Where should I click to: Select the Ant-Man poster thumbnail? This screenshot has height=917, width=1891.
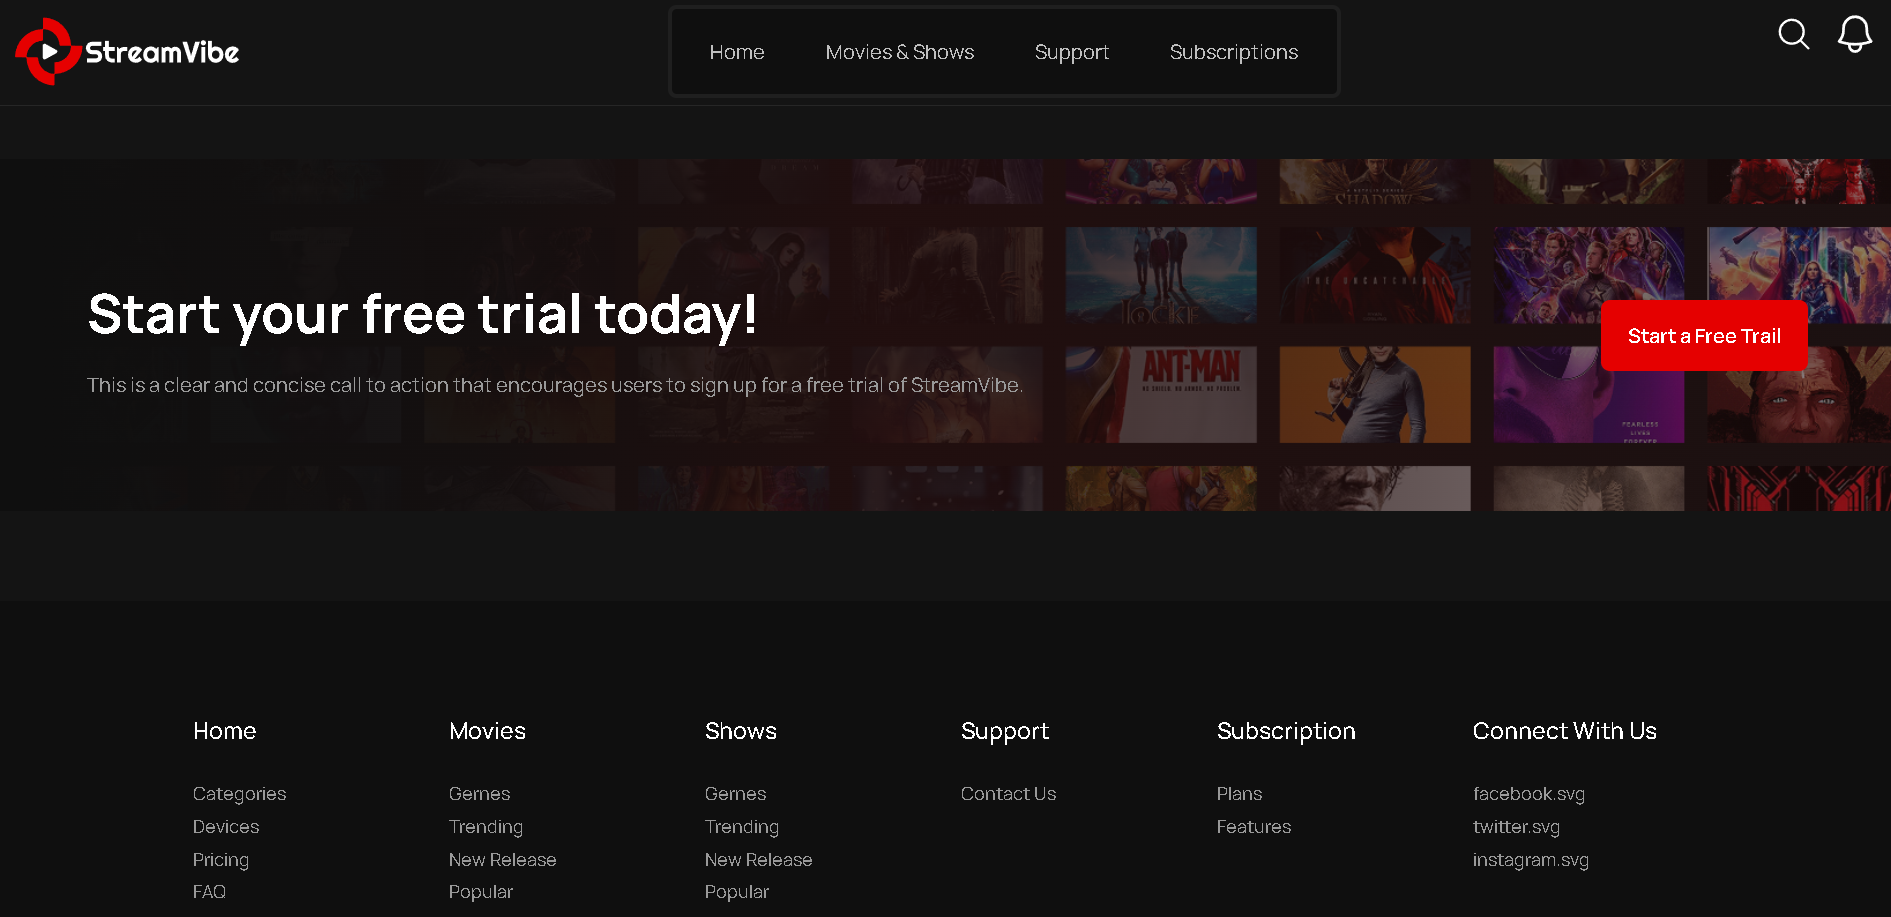(1161, 395)
